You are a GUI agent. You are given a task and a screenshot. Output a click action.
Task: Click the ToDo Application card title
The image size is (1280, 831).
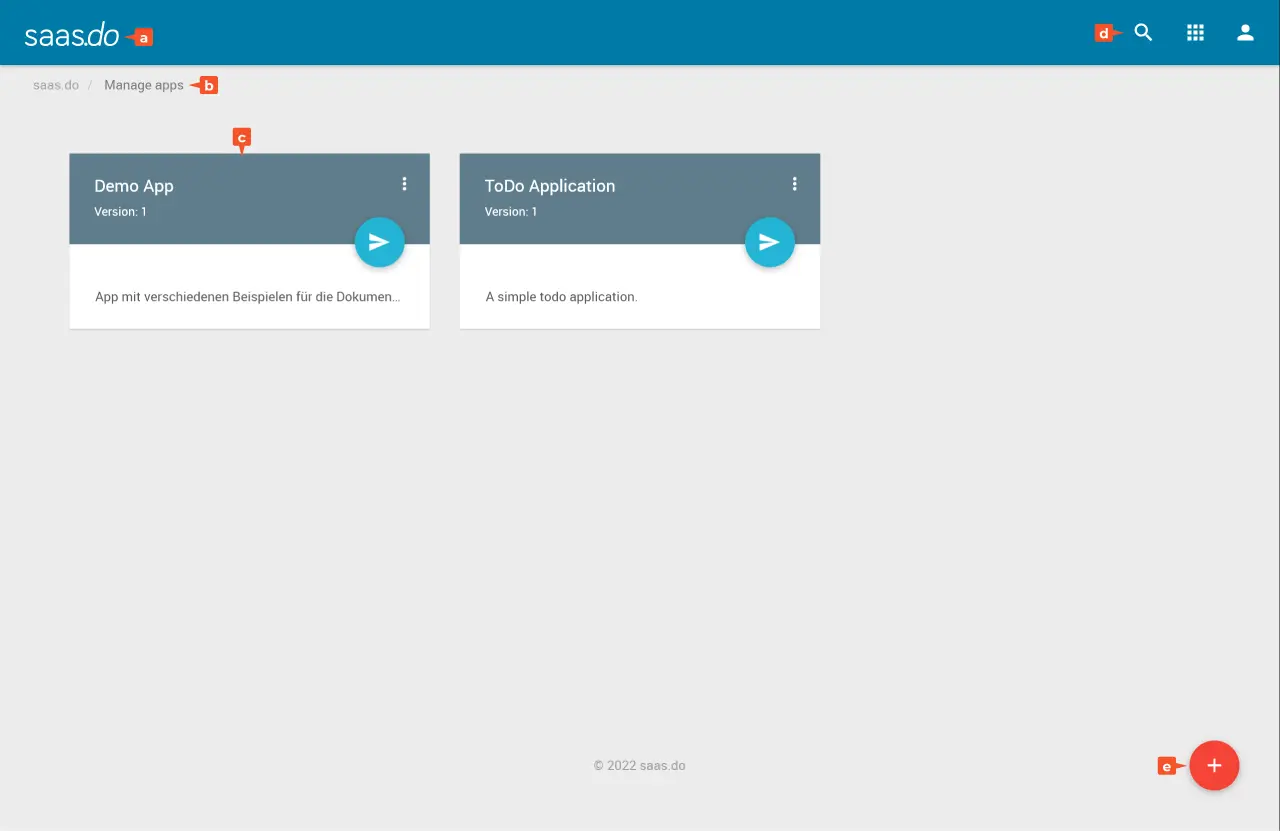[549, 186]
